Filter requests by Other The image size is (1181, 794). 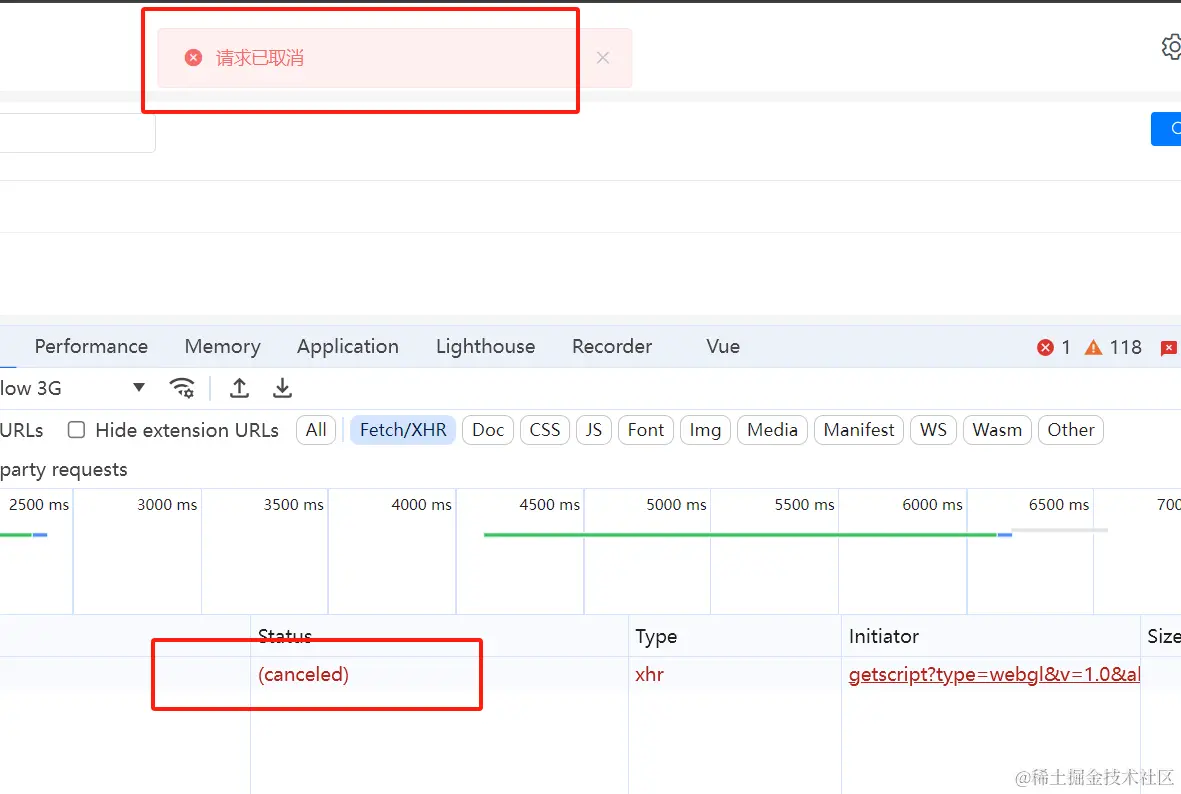click(x=1070, y=430)
